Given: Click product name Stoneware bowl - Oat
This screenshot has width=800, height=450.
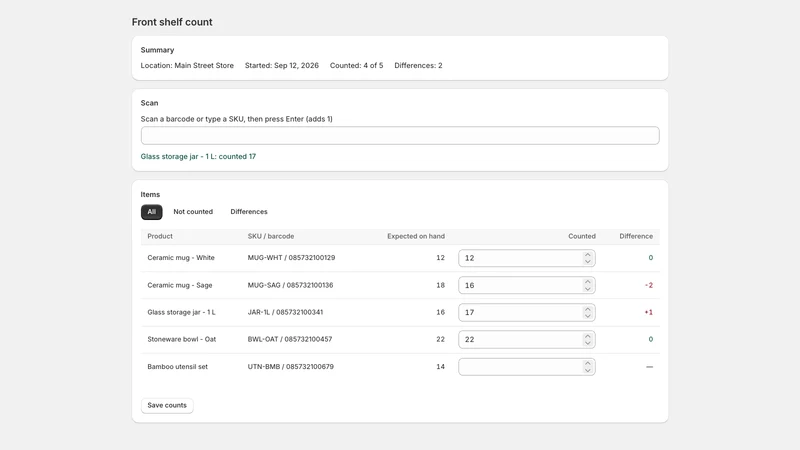Looking at the screenshot, I should pos(182,339).
